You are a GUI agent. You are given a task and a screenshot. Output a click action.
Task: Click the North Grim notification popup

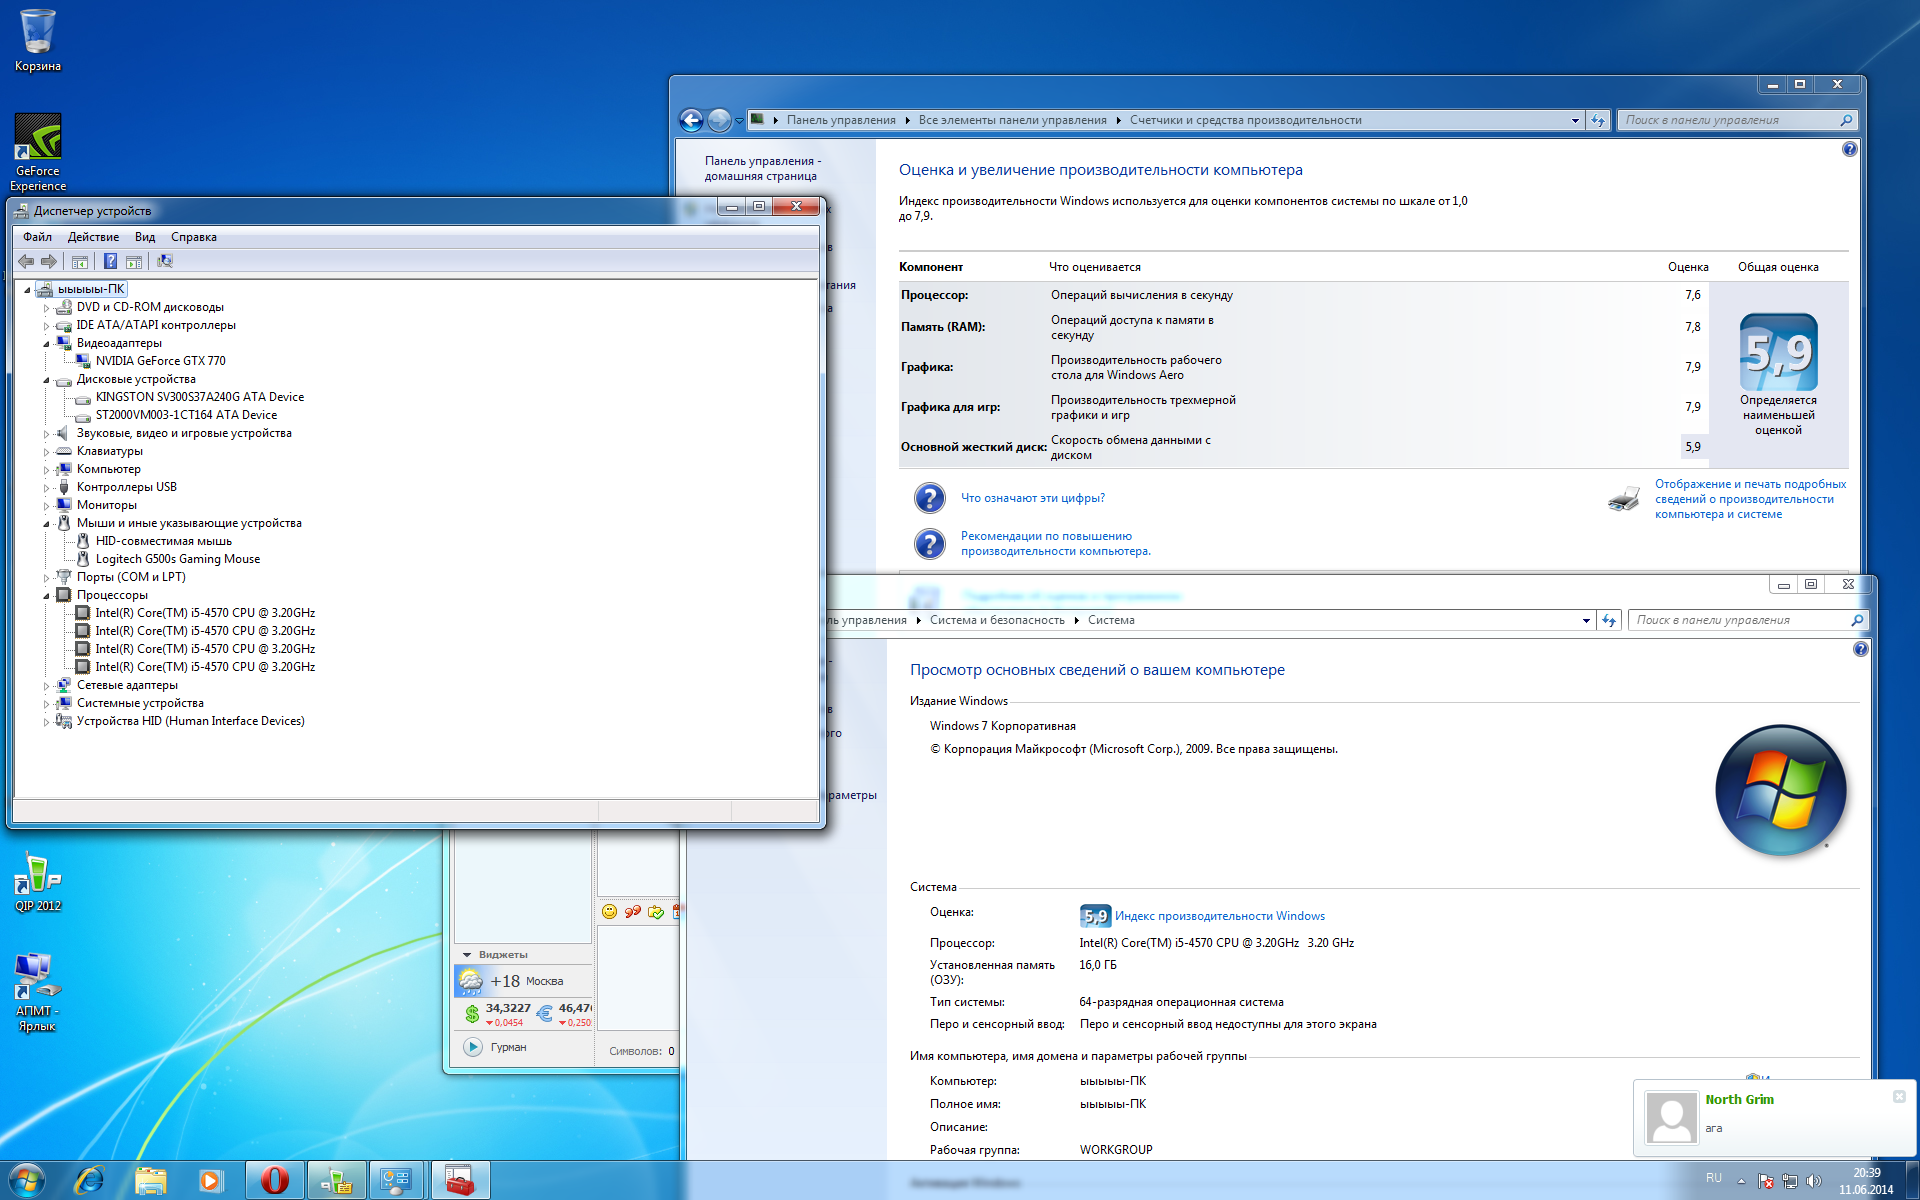point(1775,1117)
